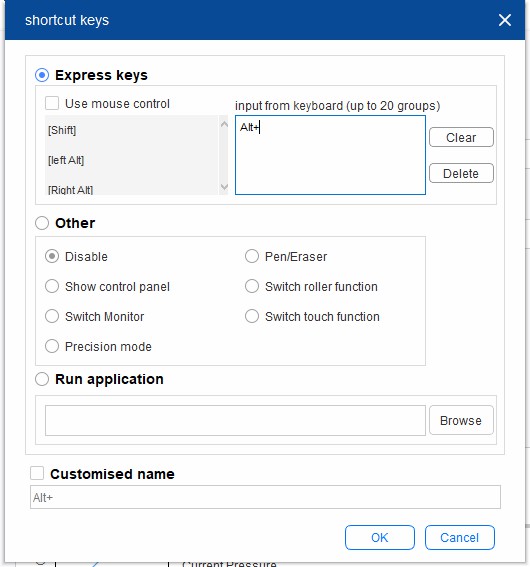This screenshot has width=530, height=567.
Task: Click the key list scroll up arrow
Action: pos(224,124)
